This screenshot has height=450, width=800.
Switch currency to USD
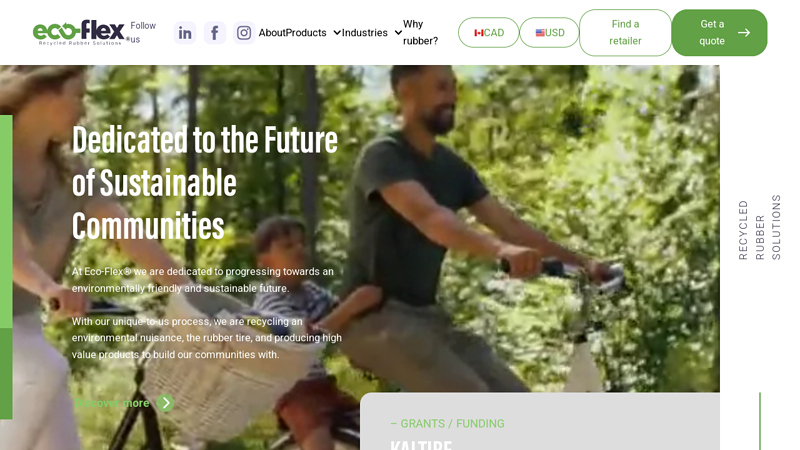click(x=549, y=33)
